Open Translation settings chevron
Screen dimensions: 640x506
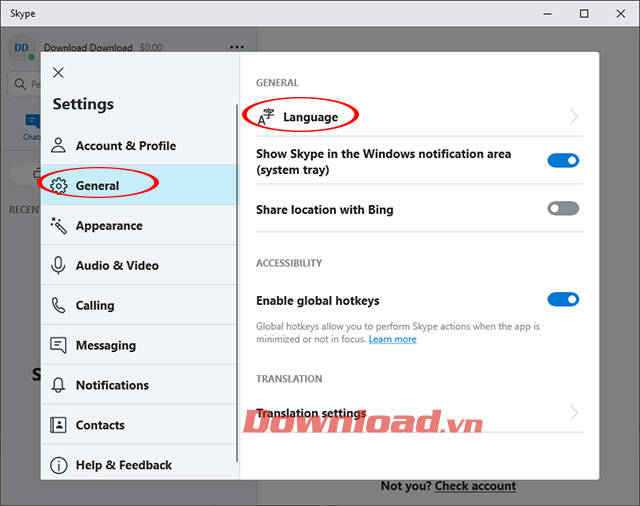tap(574, 413)
